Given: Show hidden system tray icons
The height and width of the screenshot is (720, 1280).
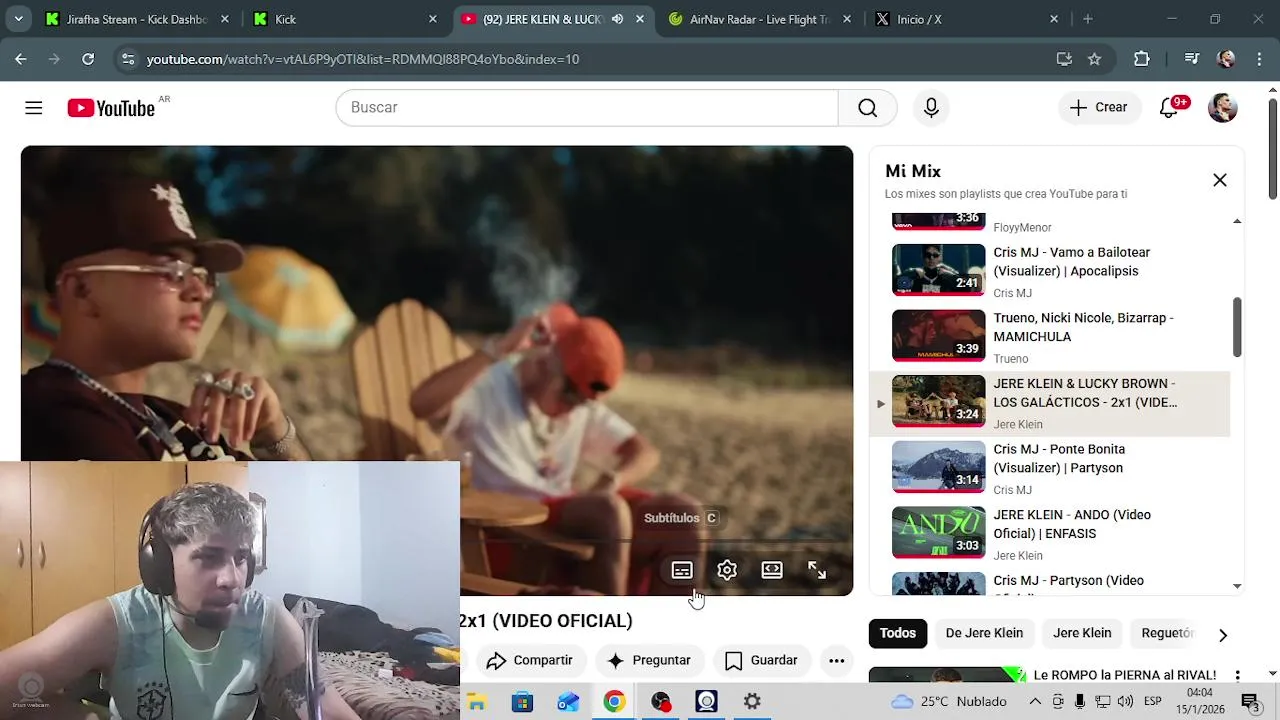Looking at the screenshot, I should [x=1035, y=702].
